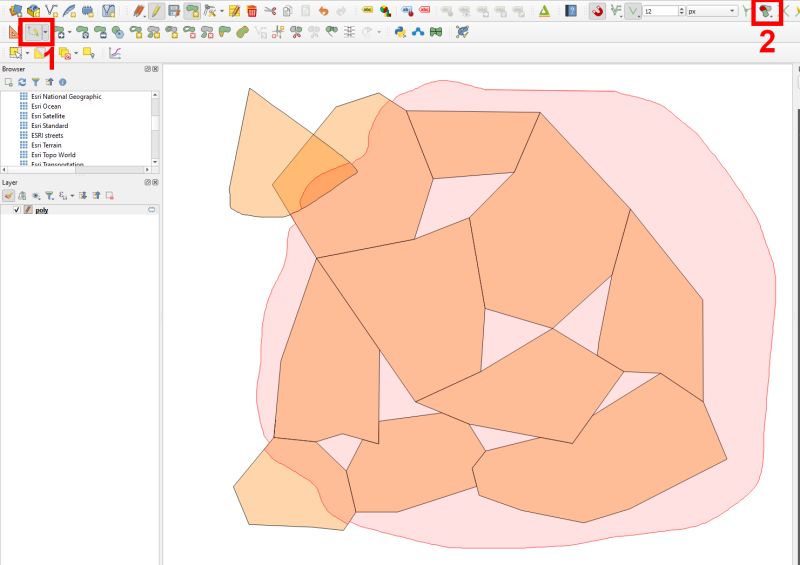The height and width of the screenshot is (565, 800).
Task: Copy selected features
Action: pyautogui.click(x=288, y=11)
